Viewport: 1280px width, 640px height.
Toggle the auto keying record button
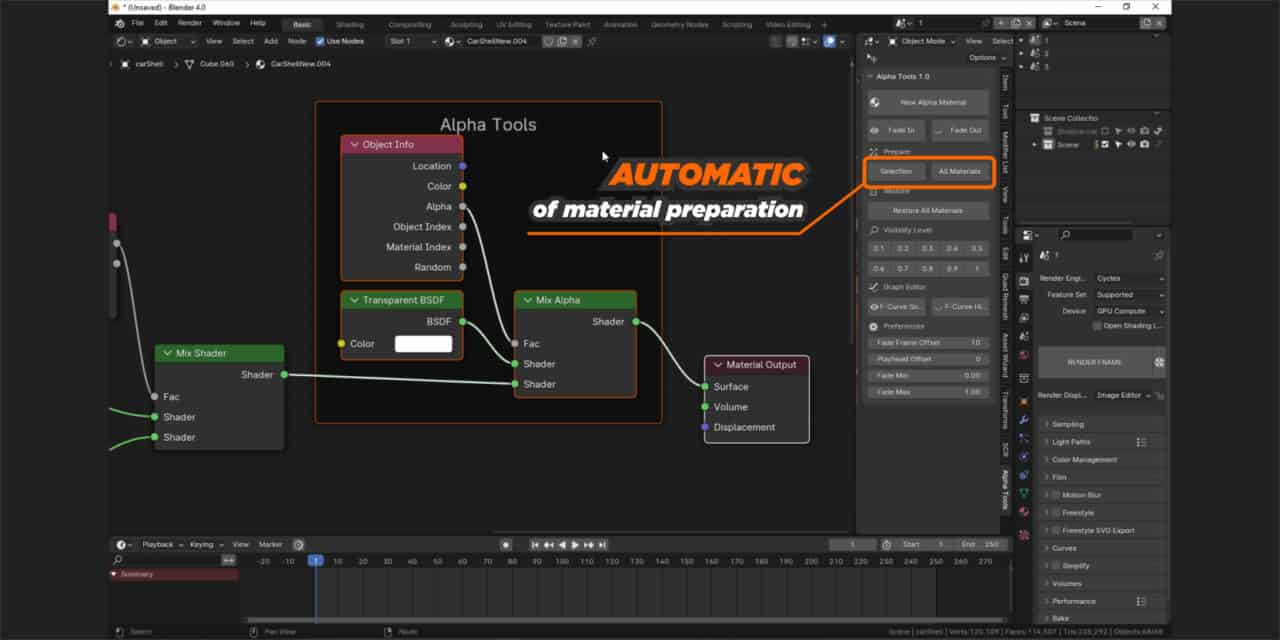pyautogui.click(x=506, y=545)
